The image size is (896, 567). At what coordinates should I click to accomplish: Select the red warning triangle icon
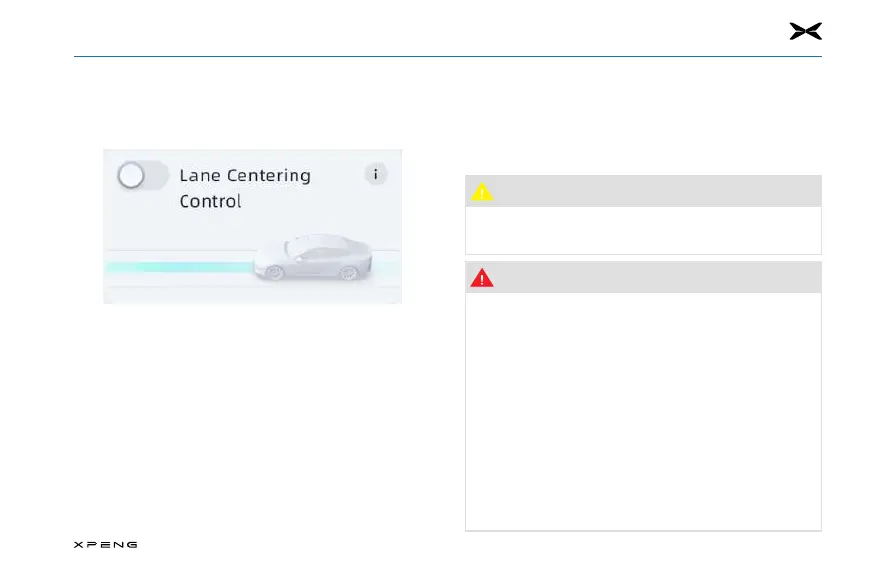click(482, 278)
